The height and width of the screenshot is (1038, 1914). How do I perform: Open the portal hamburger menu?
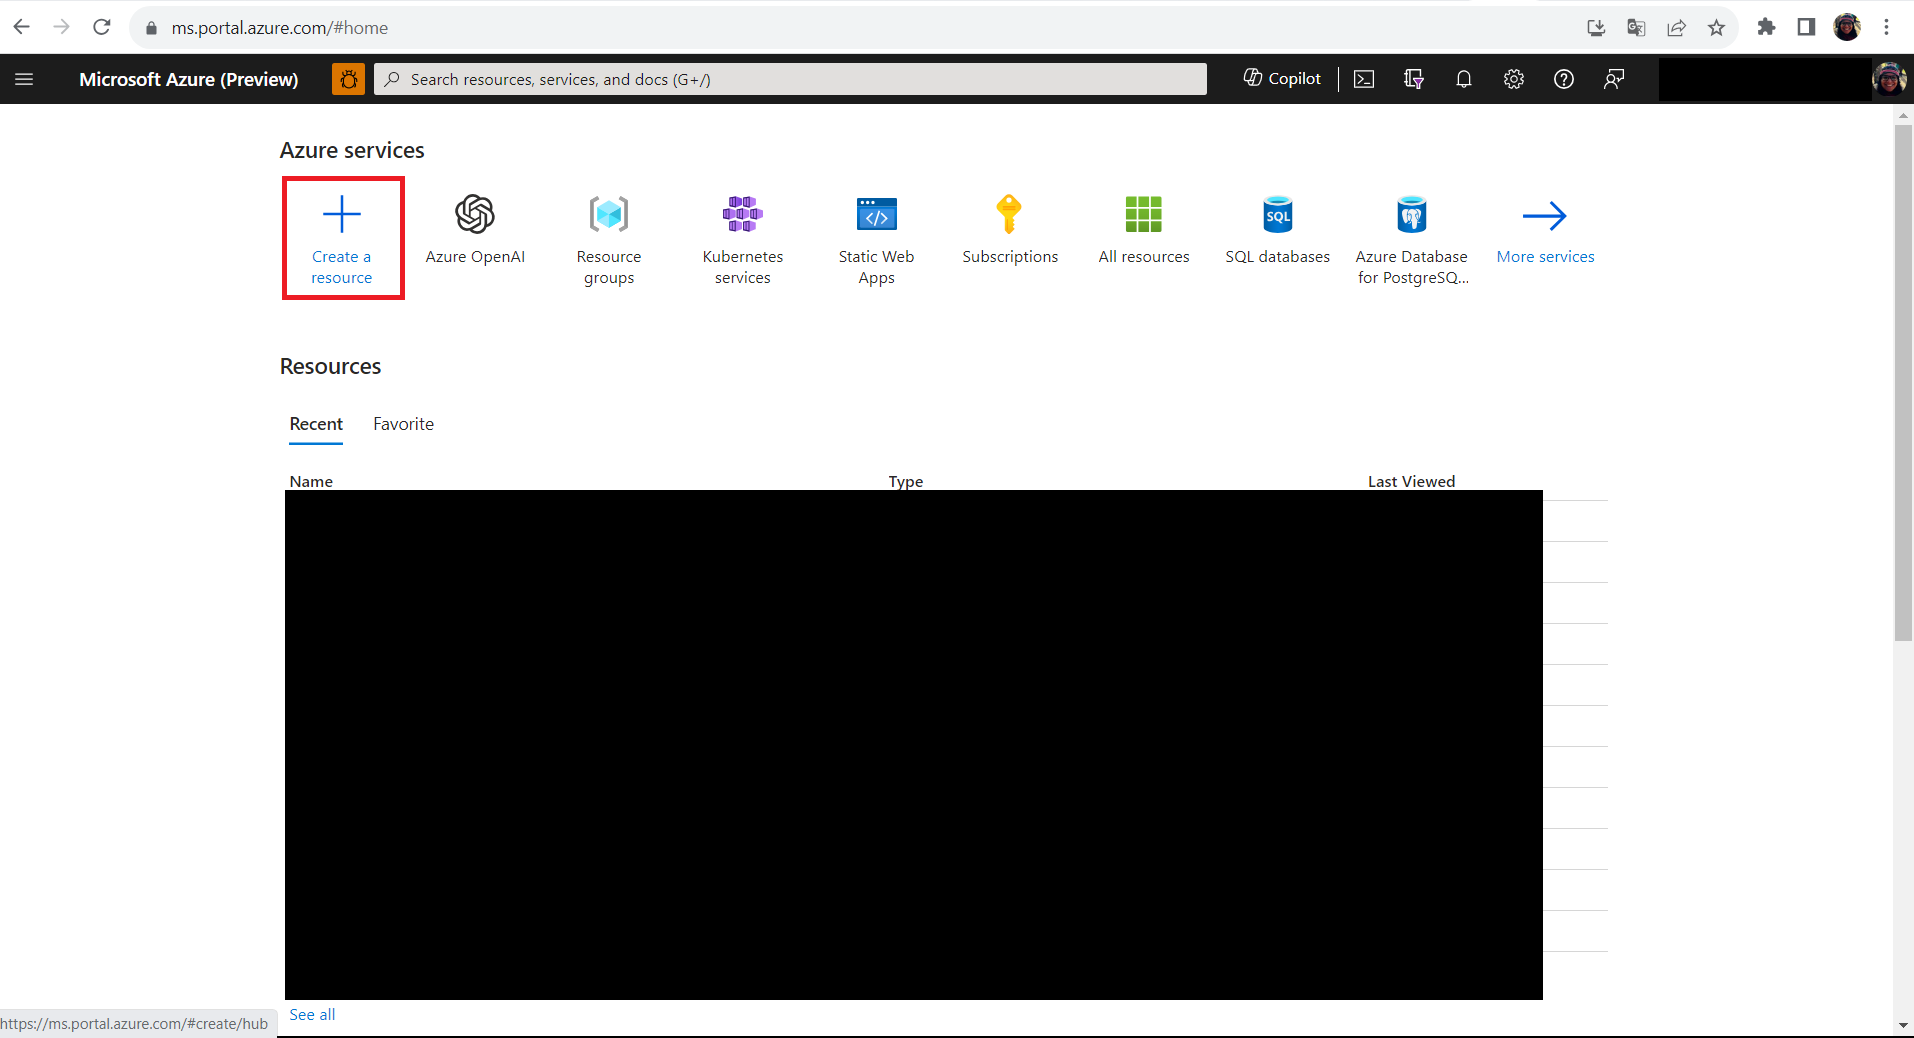coord(25,79)
